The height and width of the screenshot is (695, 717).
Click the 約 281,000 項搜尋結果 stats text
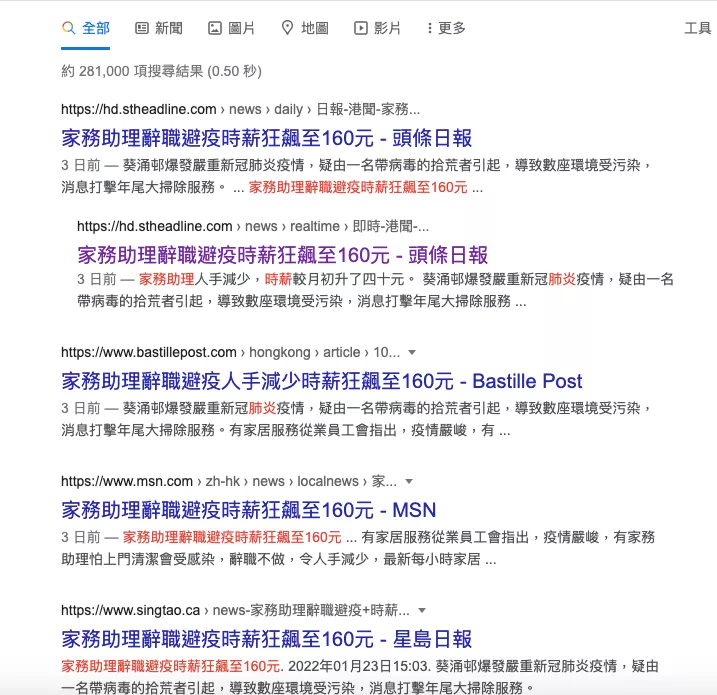(161, 71)
